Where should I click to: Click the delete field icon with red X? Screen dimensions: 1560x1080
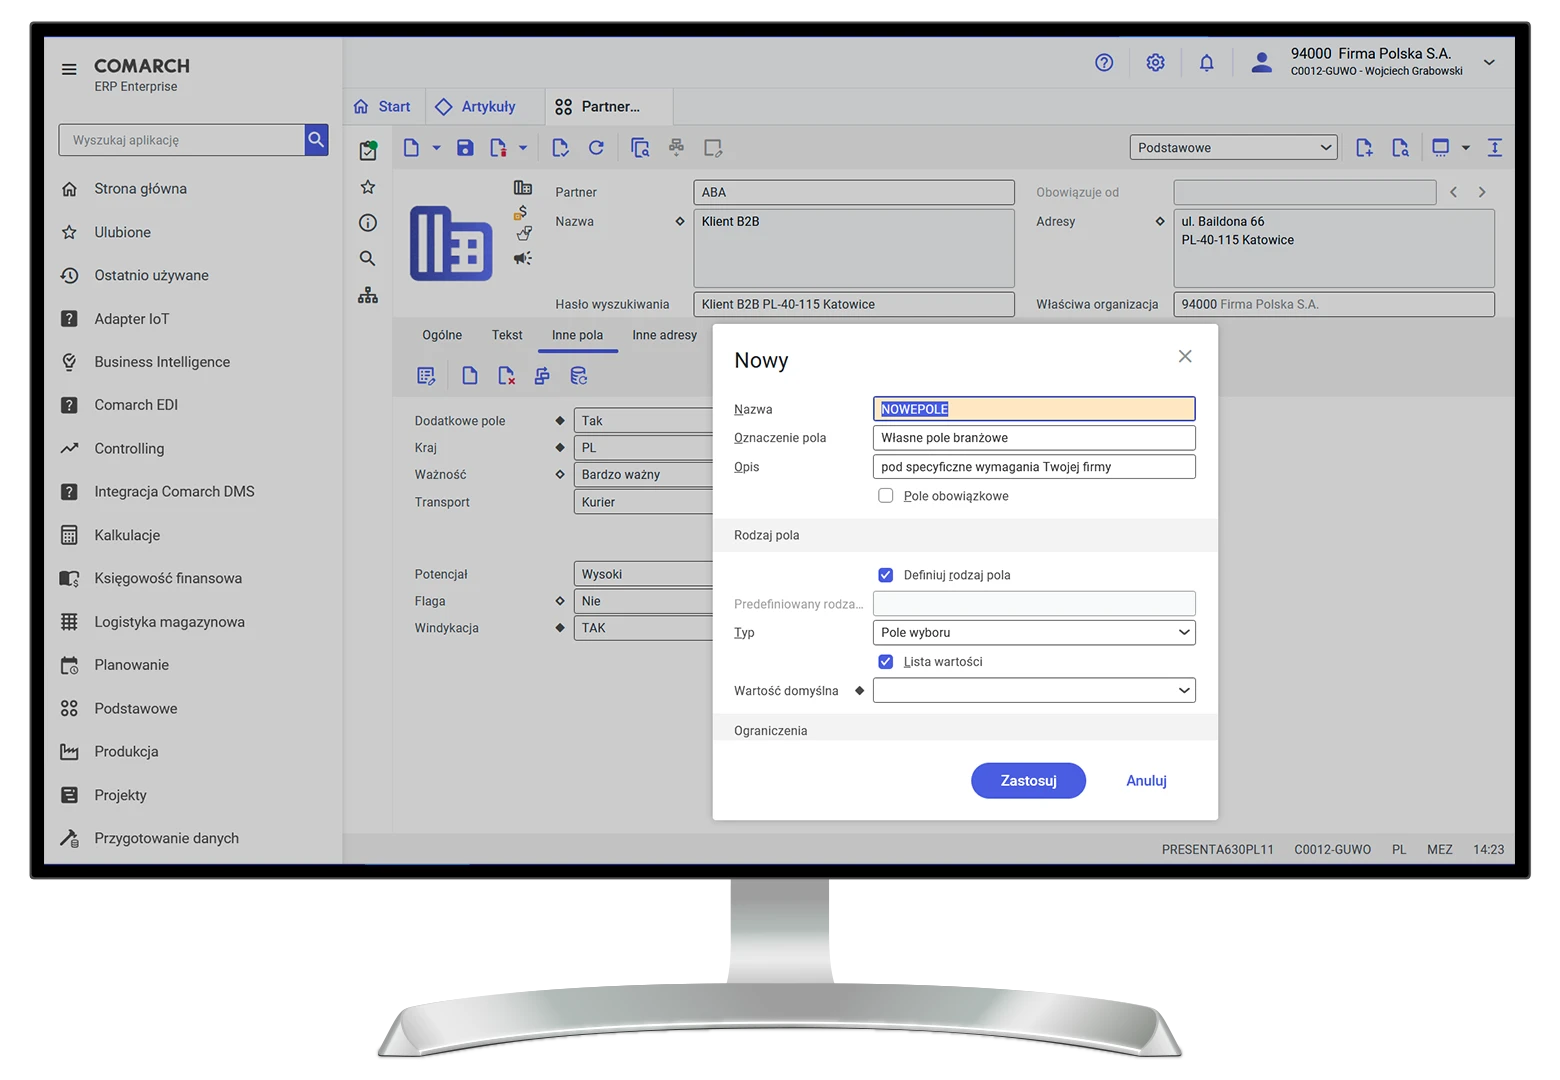[x=506, y=376]
